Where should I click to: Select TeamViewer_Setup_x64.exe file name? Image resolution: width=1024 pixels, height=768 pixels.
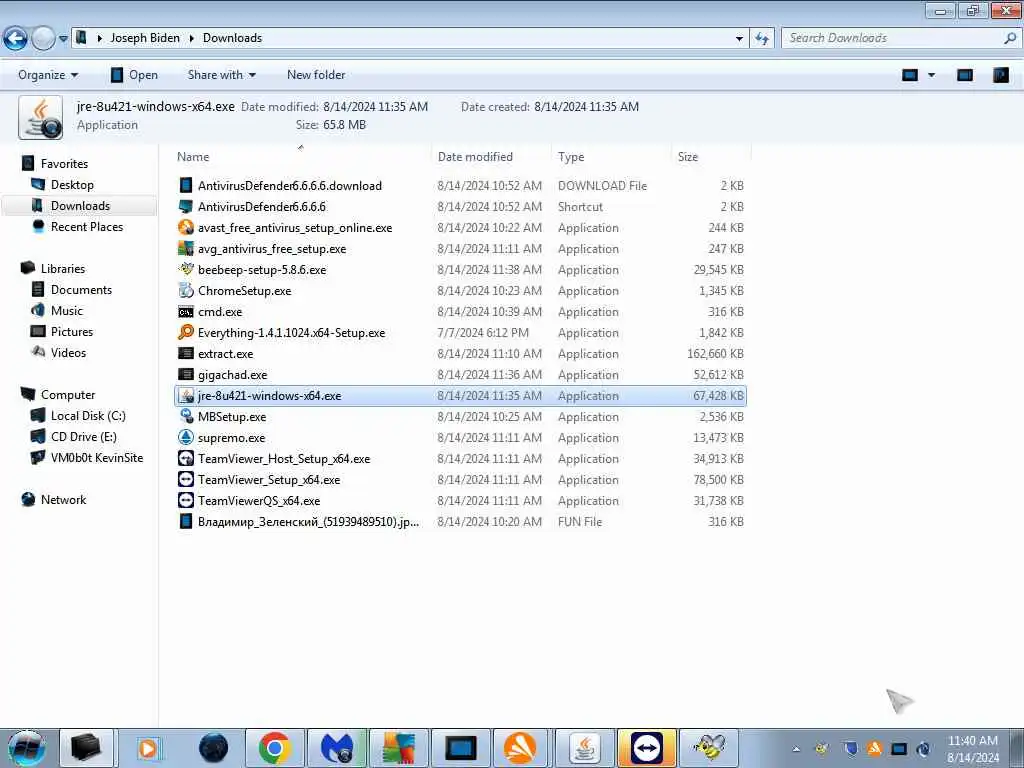pyautogui.click(x=269, y=479)
